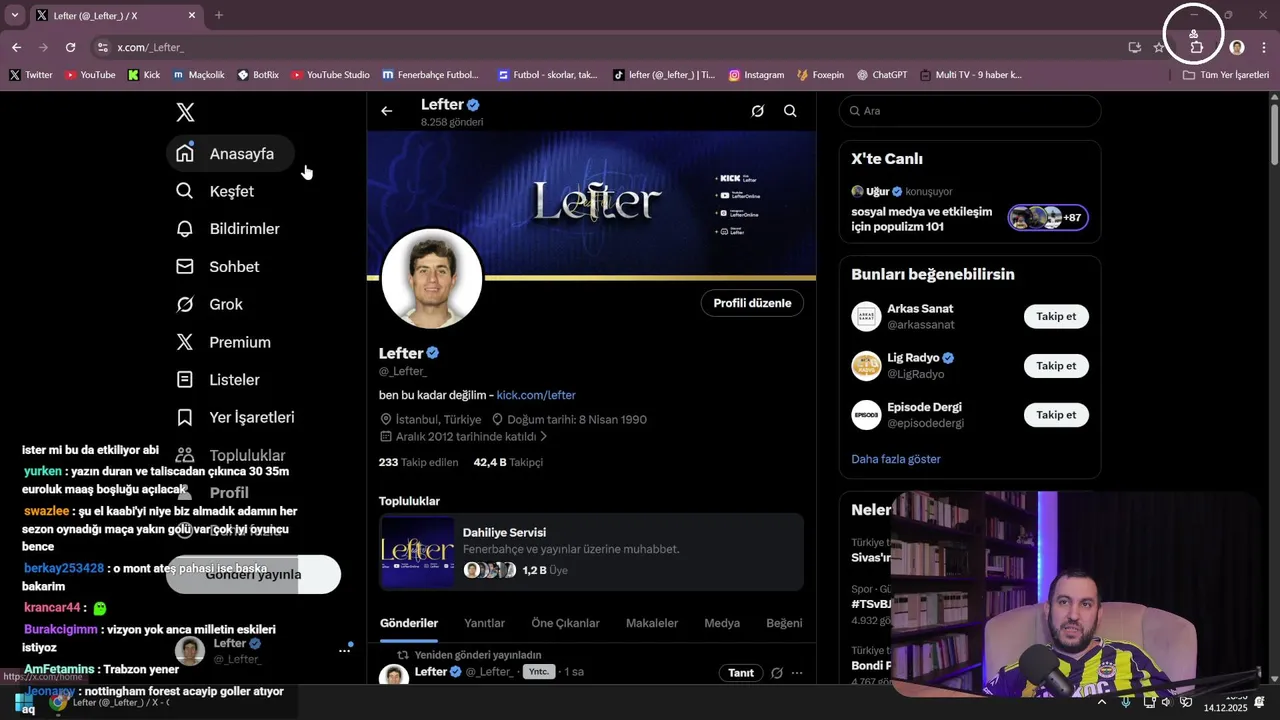Open the Chrome extensions puzzle icon

pos(1197,47)
